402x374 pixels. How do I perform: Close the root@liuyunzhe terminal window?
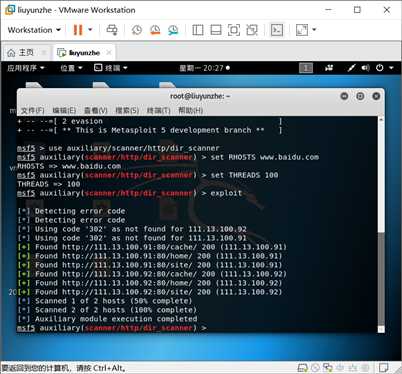click(x=376, y=96)
